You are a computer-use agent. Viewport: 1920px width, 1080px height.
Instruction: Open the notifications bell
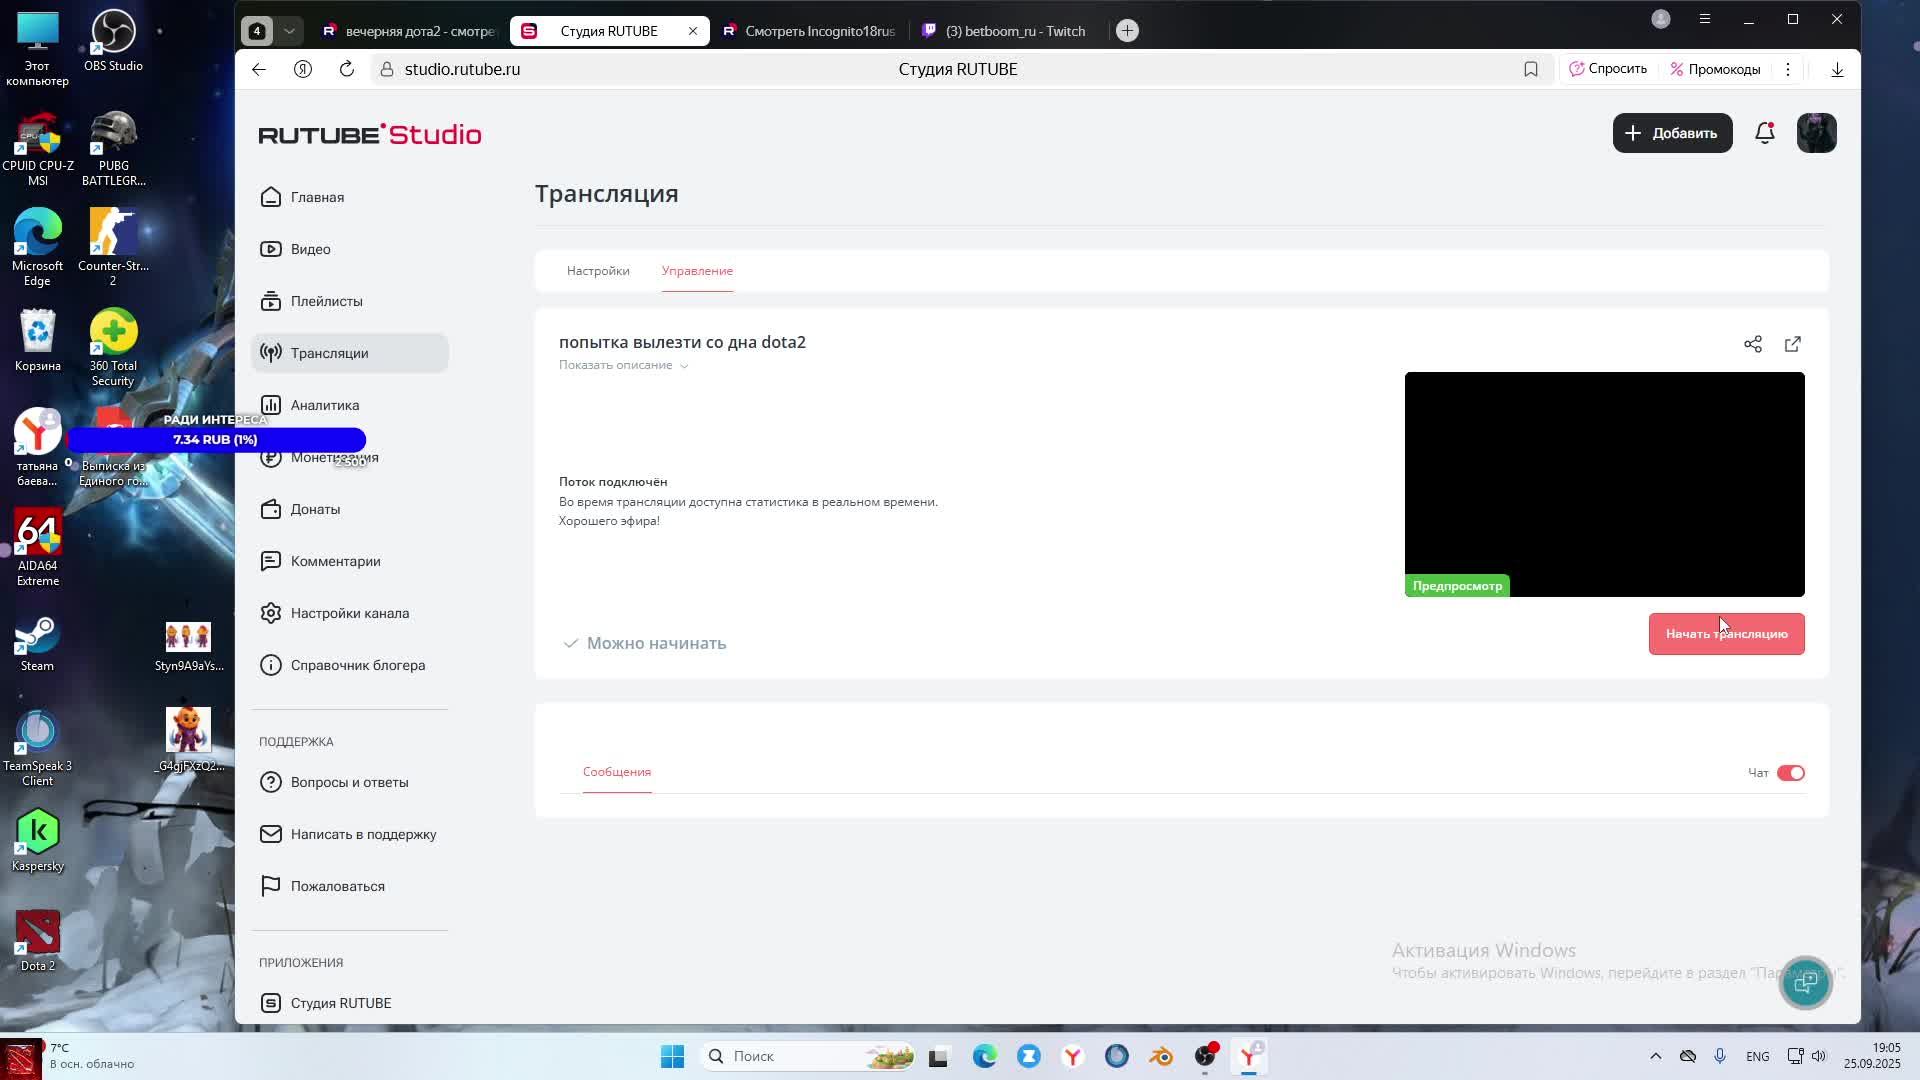coord(1764,133)
